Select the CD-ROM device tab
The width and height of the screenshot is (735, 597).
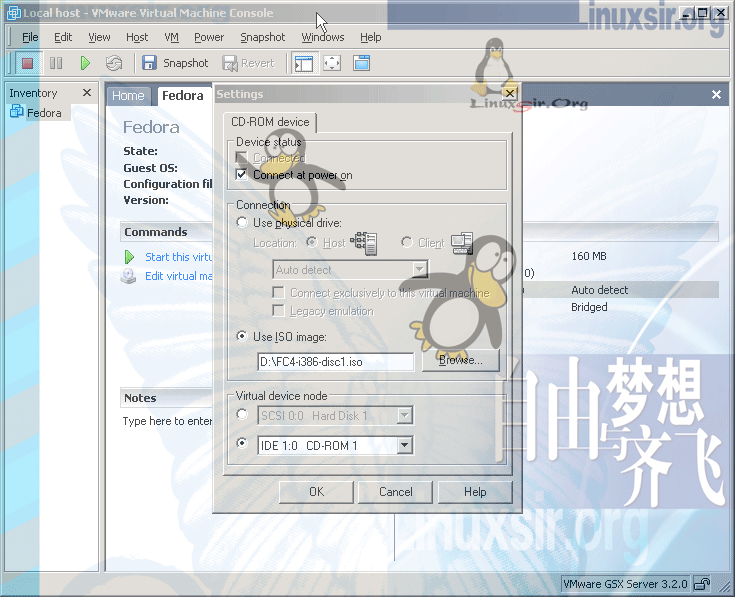[270, 122]
